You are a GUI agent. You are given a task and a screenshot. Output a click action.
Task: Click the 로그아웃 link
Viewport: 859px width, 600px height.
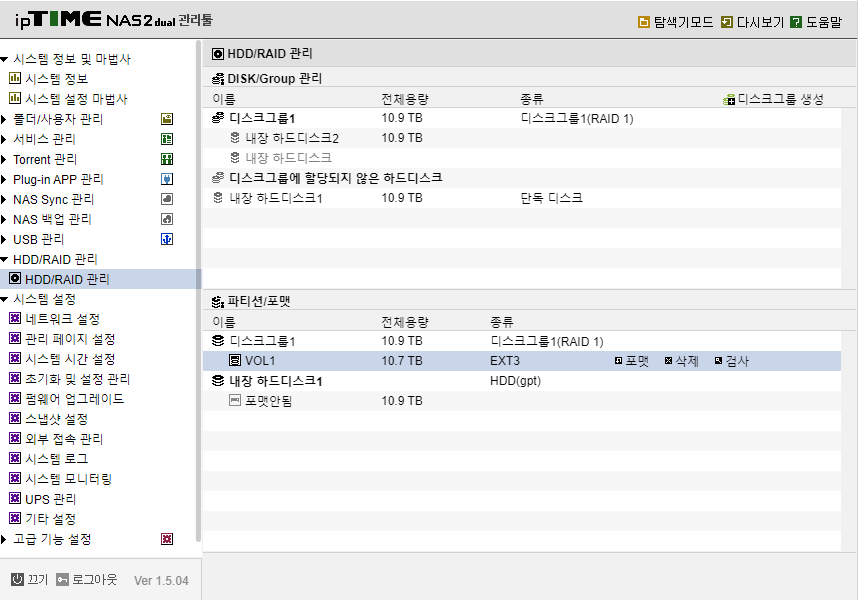(94, 579)
